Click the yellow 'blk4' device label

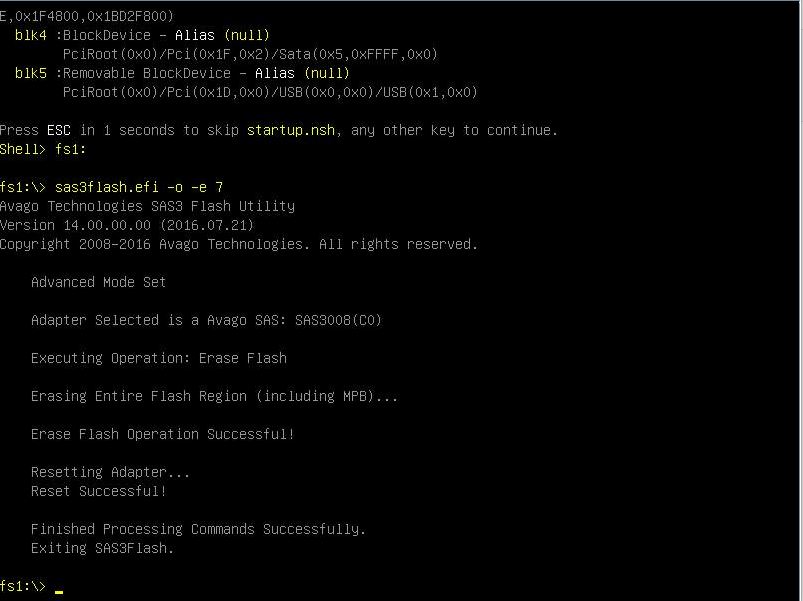pyautogui.click(x=31, y=35)
